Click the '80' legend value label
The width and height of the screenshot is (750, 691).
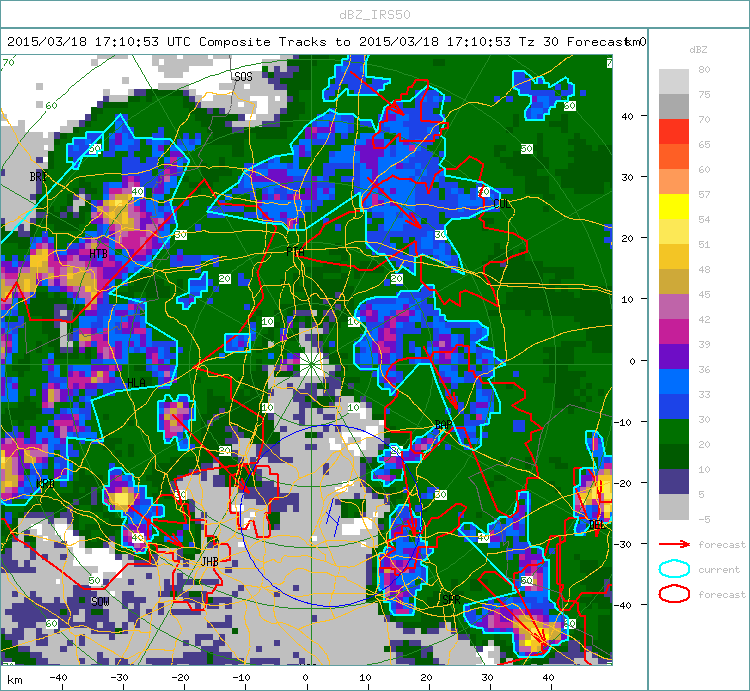704,69
